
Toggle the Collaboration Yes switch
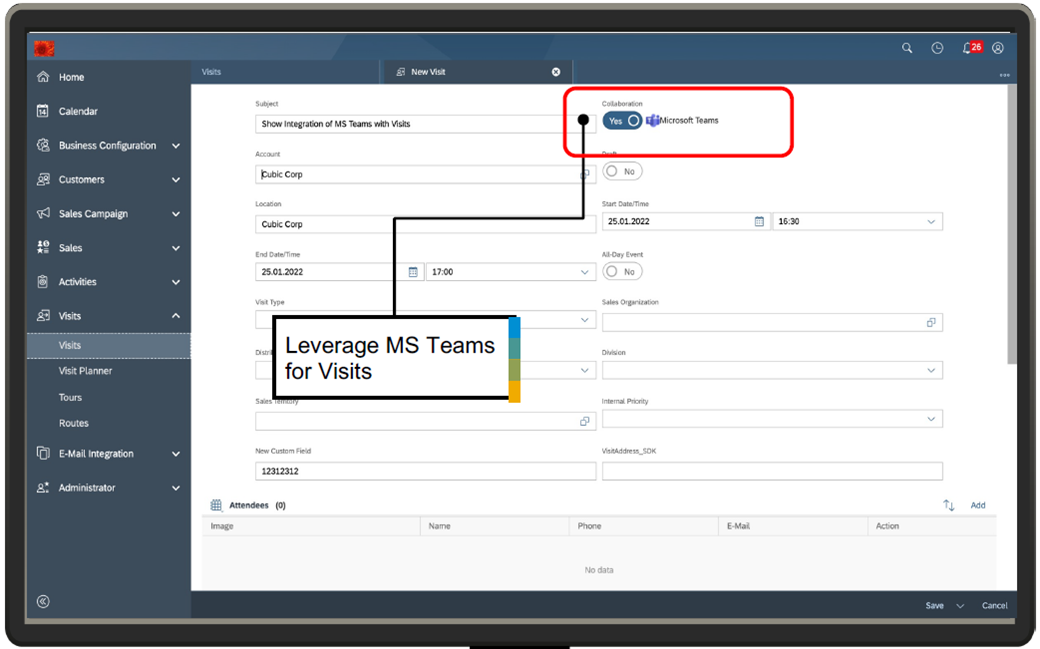click(x=622, y=121)
